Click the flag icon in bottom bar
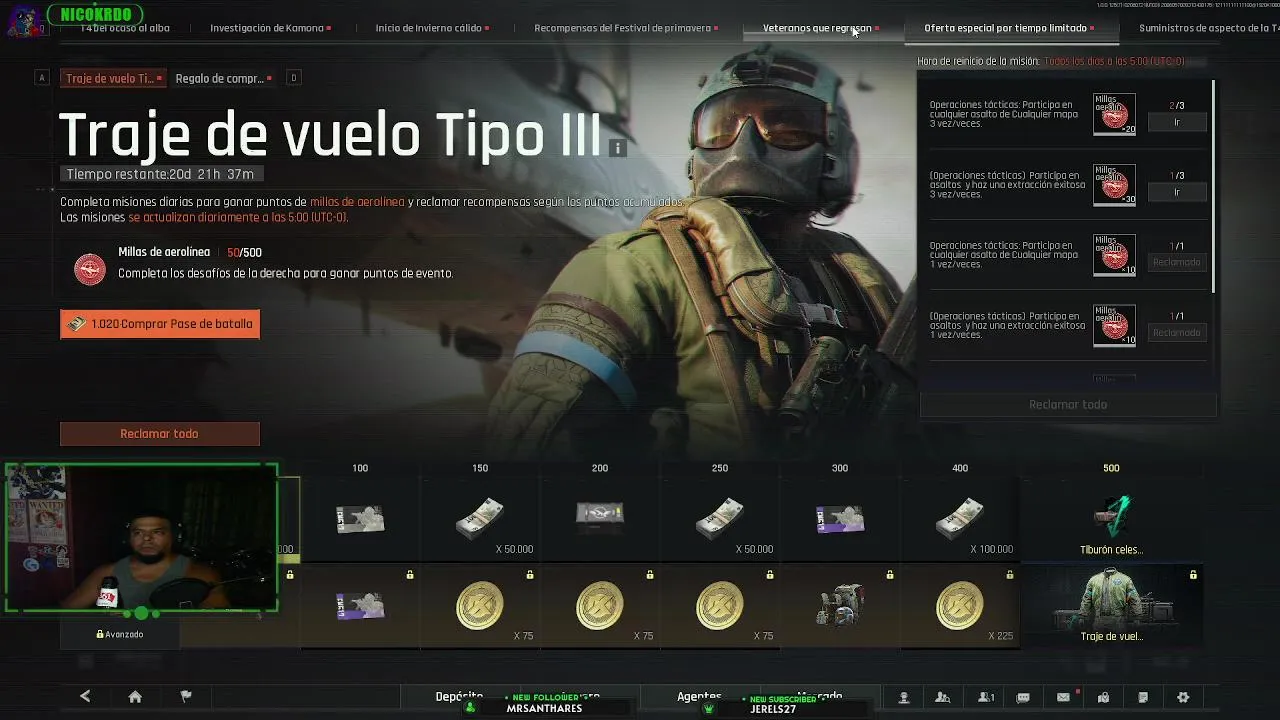Image resolution: width=1280 pixels, height=720 pixels. (x=186, y=697)
